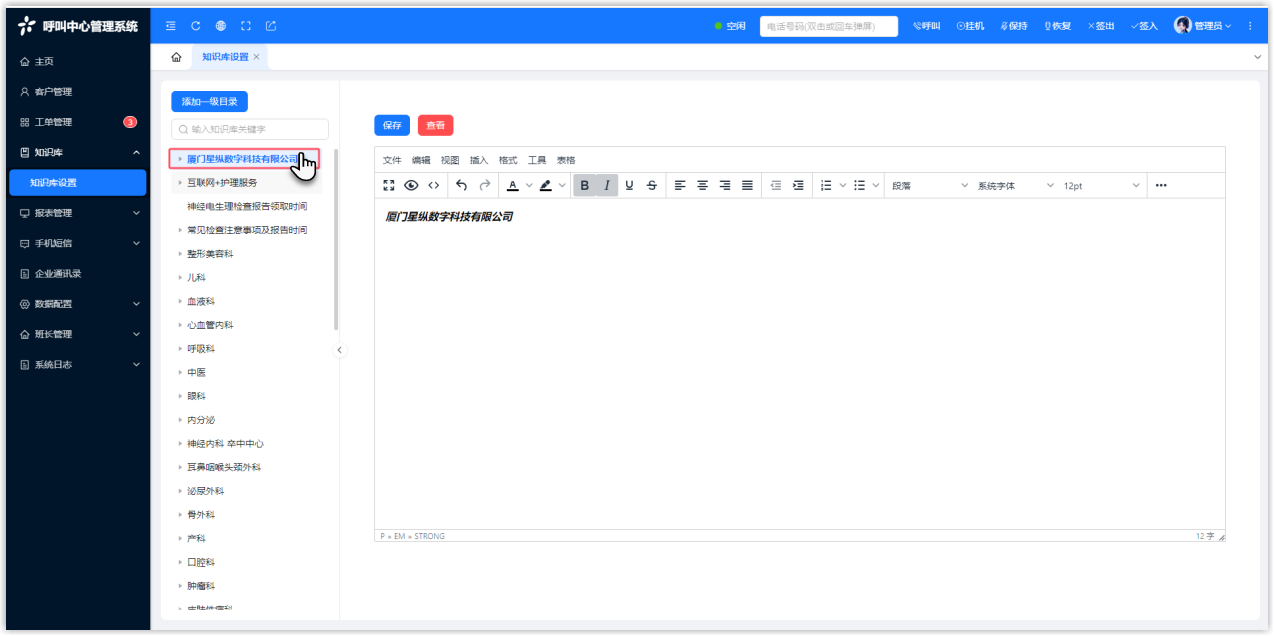Toggle bold formatting button
Viewport: 1274px width, 636px height.
[x=585, y=185]
